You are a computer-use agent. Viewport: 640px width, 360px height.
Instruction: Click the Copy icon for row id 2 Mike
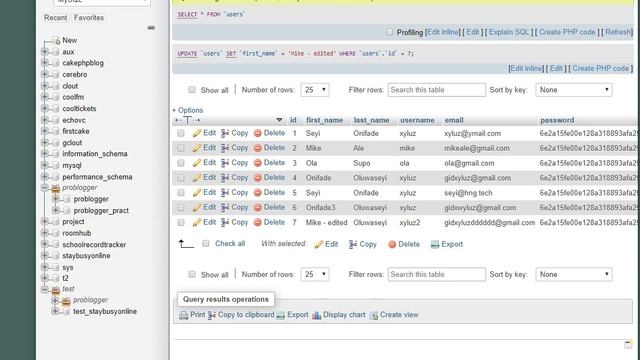[225, 148]
